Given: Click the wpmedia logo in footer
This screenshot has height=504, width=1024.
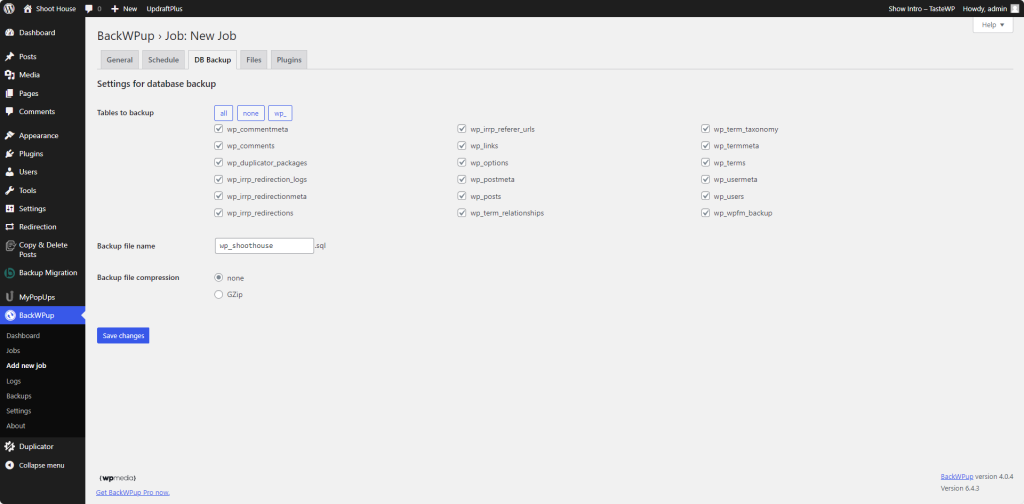Looking at the screenshot, I should click(x=118, y=479).
